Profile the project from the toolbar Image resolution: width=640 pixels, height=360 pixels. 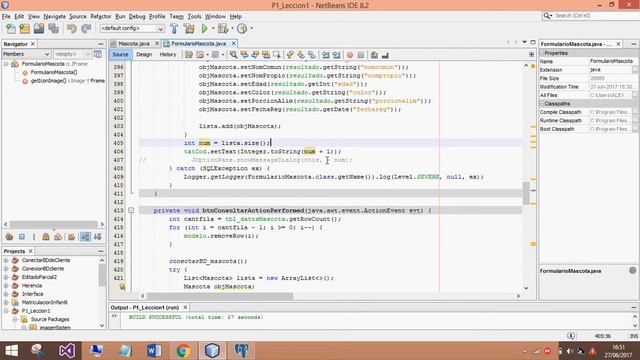click(x=242, y=29)
